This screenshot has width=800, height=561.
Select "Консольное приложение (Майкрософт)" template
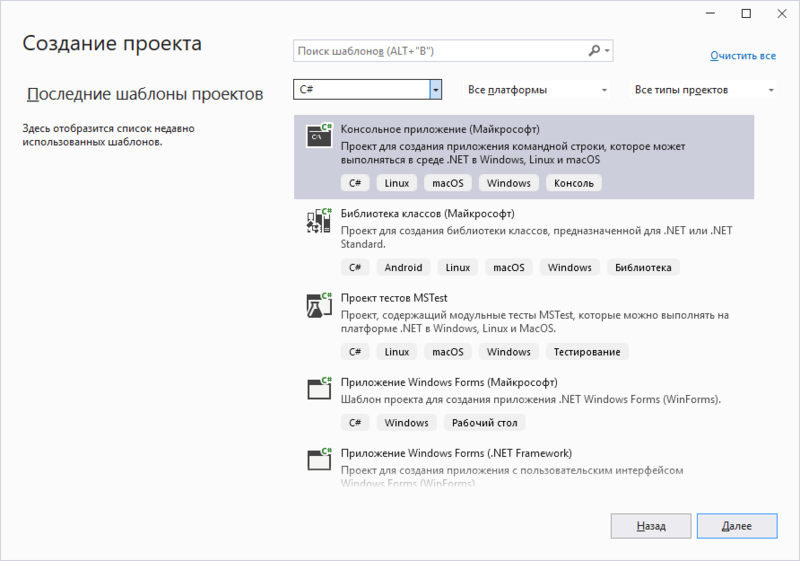pyautogui.click(x=524, y=157)
